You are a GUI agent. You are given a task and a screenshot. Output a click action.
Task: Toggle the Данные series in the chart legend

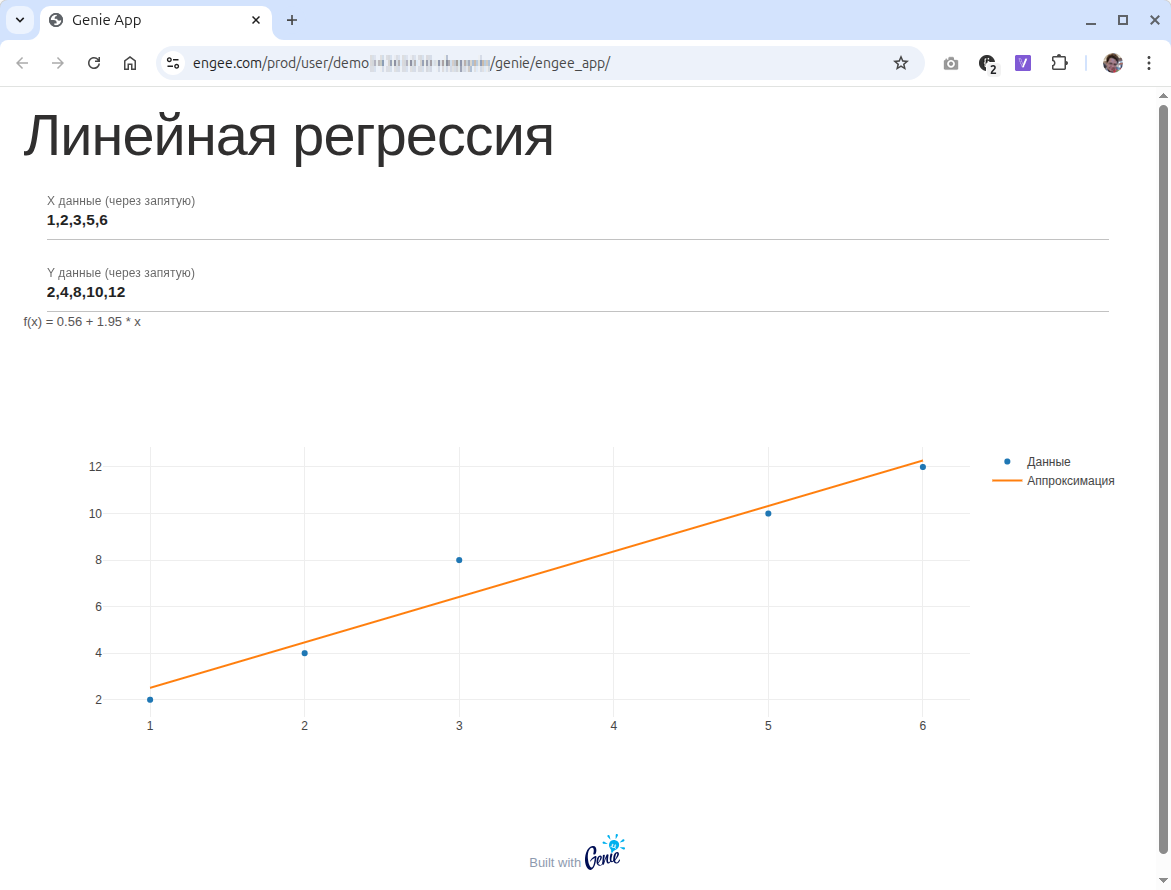(1048, 461)
